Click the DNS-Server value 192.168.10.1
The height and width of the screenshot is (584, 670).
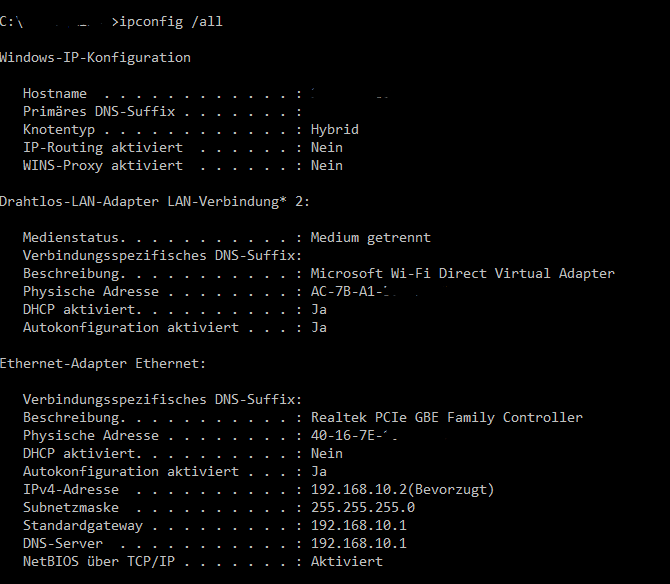tap(359, 543)
